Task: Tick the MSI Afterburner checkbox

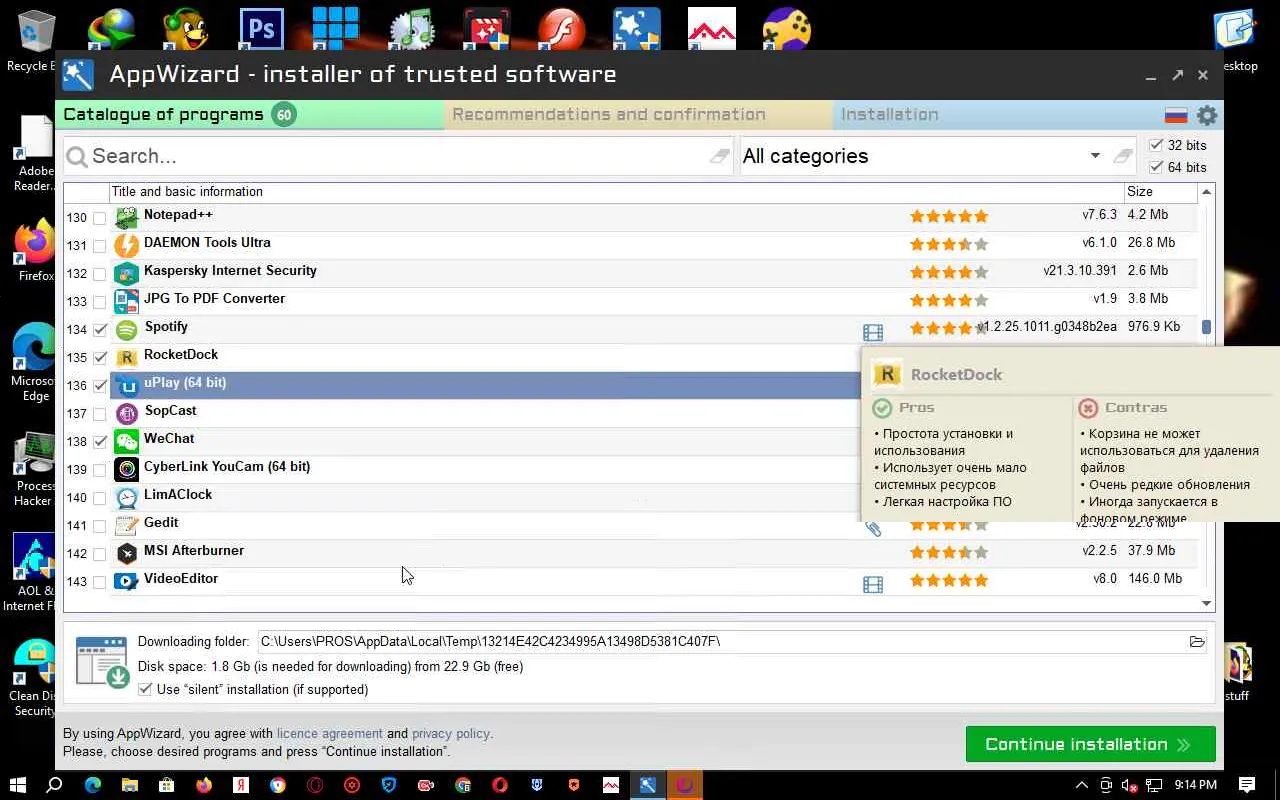Action: click(99, 554)
